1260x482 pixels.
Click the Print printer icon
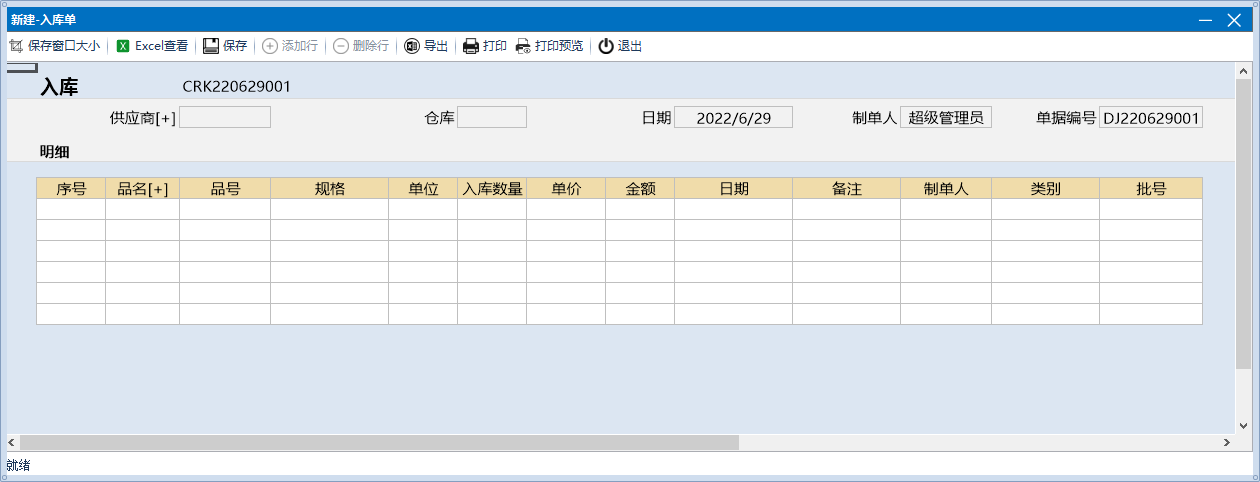(471, 46)
